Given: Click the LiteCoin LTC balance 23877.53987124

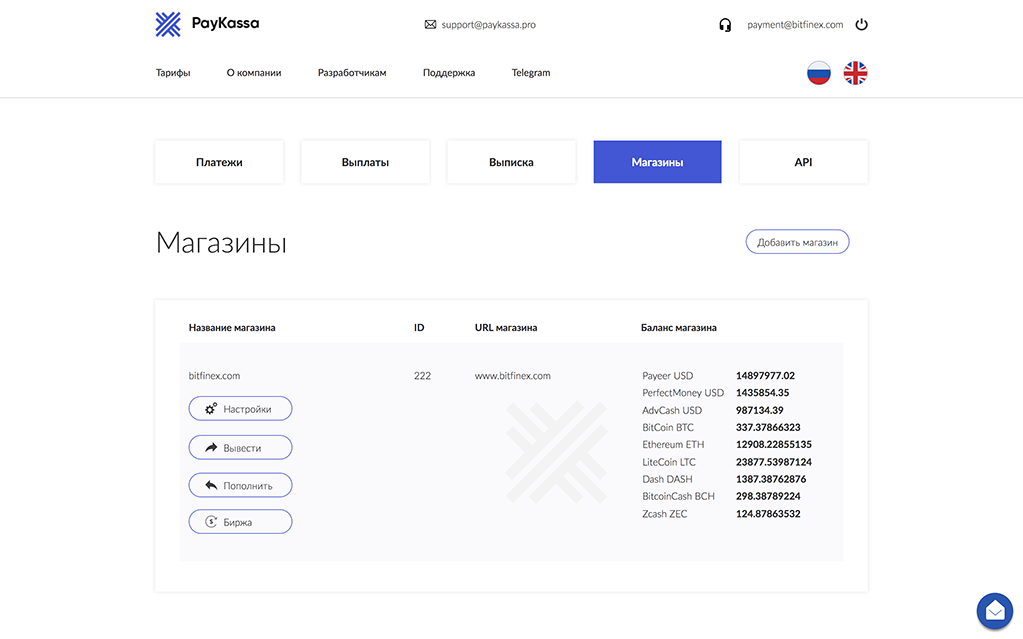Looking at the screenshot, I should (x=774, y=462).
